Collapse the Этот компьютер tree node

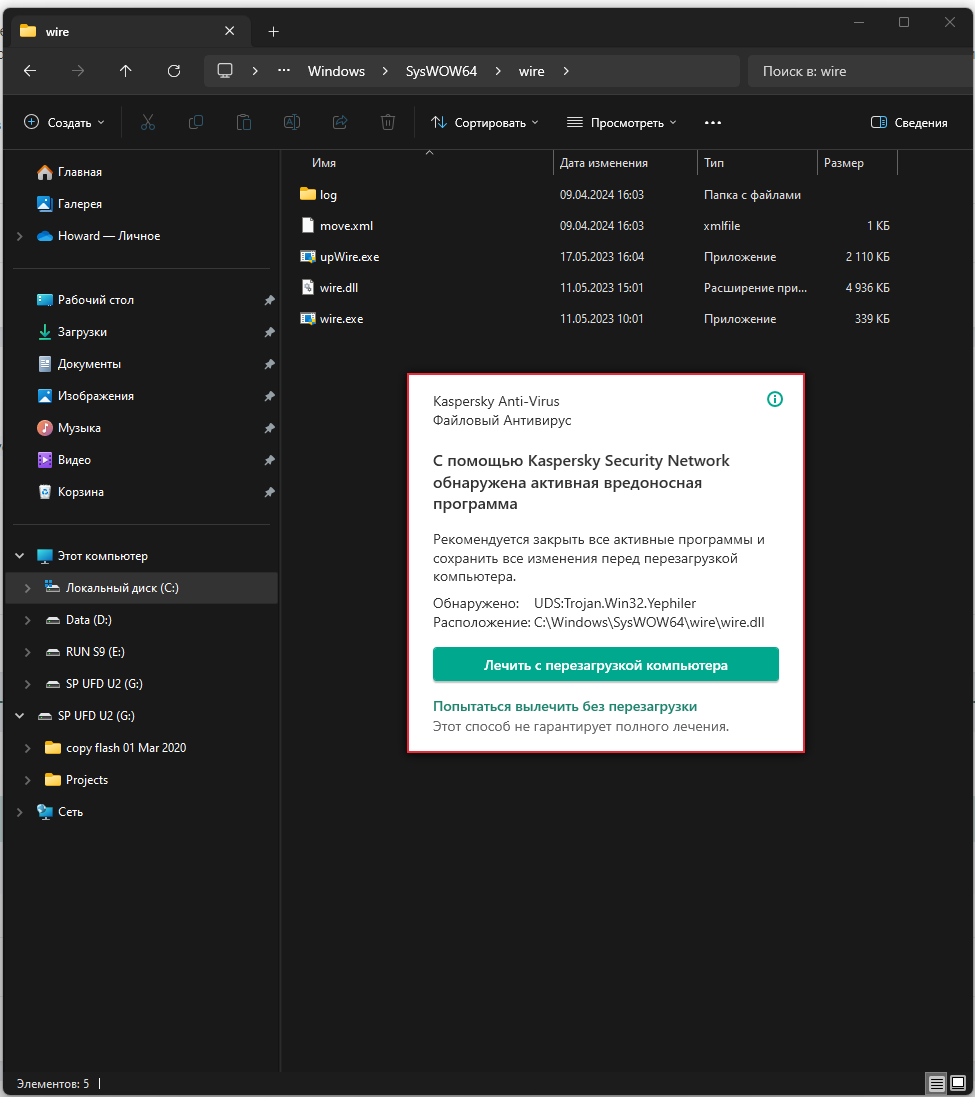(20, 556)
